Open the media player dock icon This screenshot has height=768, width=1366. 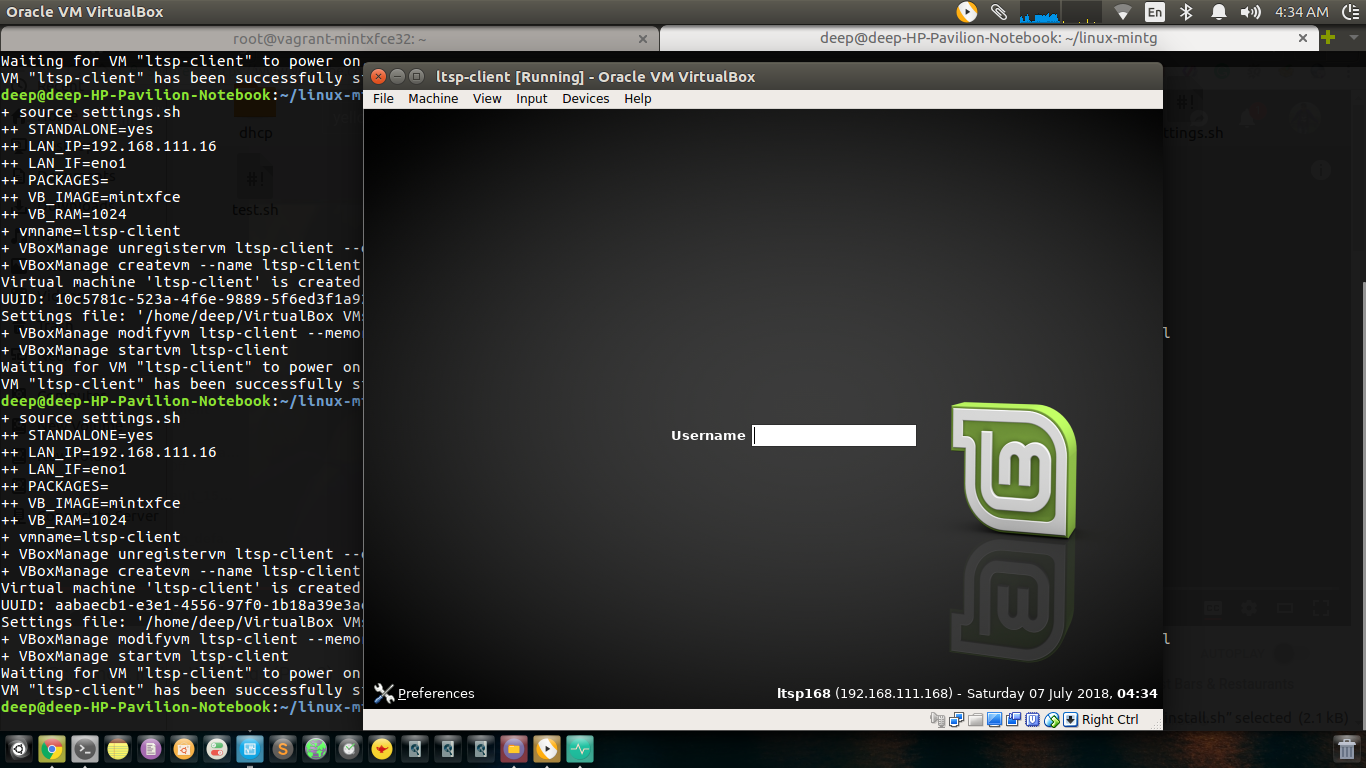(x=547, y=749)
